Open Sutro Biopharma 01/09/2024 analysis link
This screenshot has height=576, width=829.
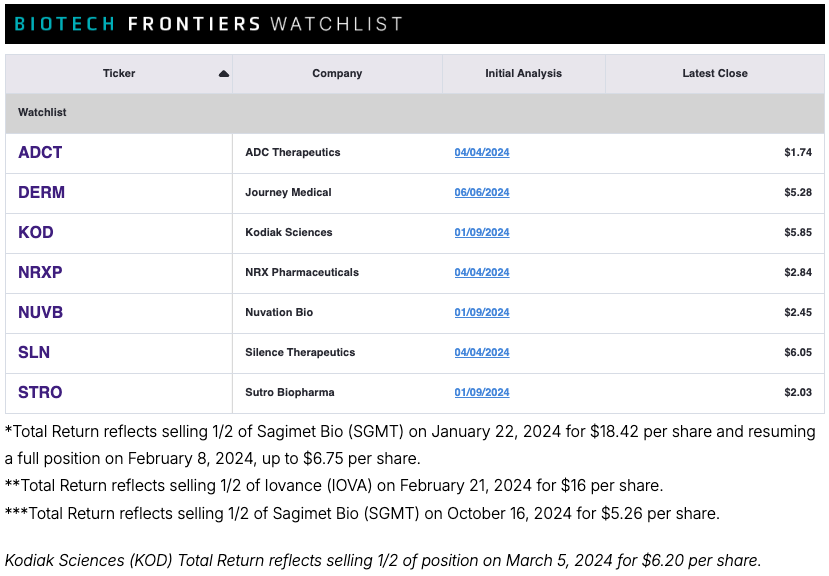[x=482, y=392]
